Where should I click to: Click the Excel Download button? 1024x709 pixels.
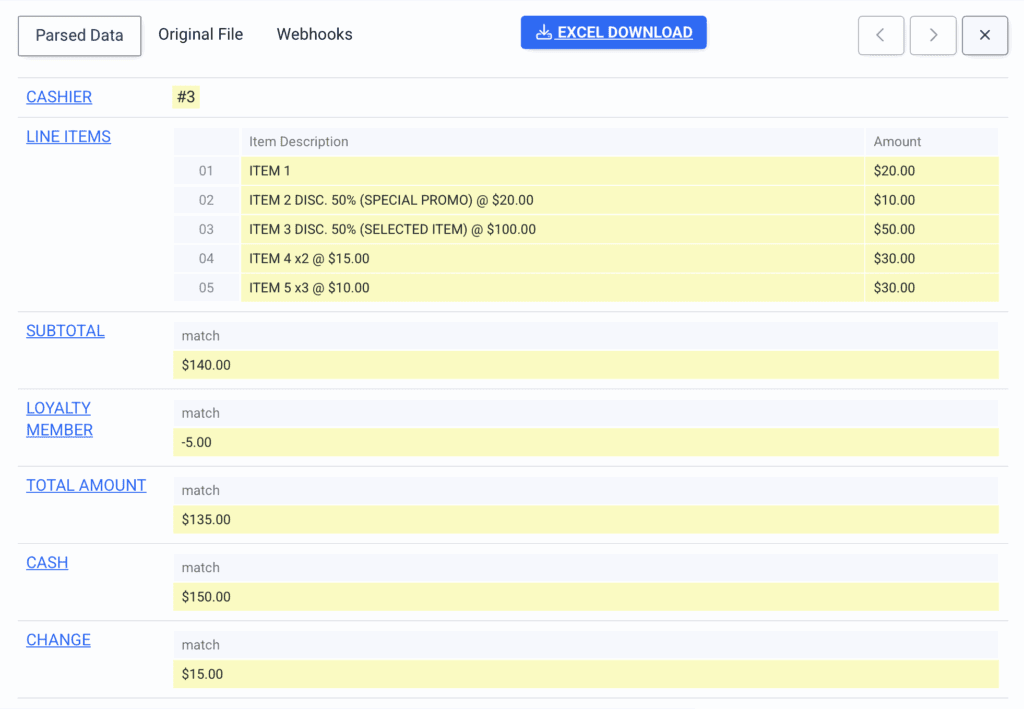613,32
